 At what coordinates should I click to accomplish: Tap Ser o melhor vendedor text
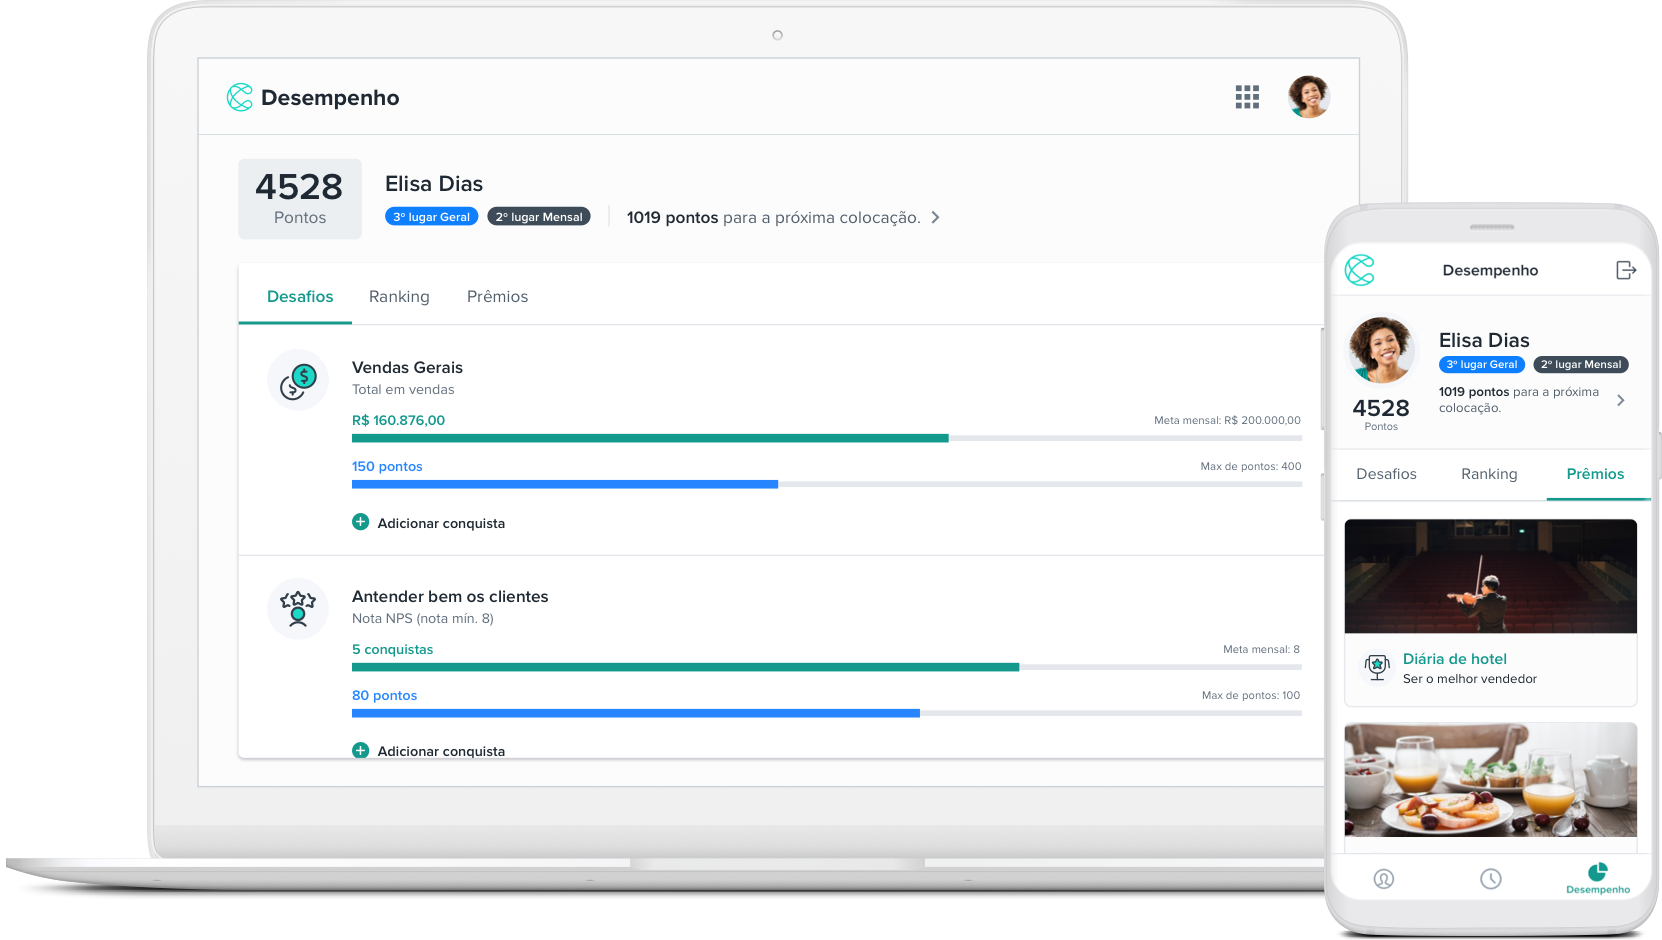pos(1469,679)
